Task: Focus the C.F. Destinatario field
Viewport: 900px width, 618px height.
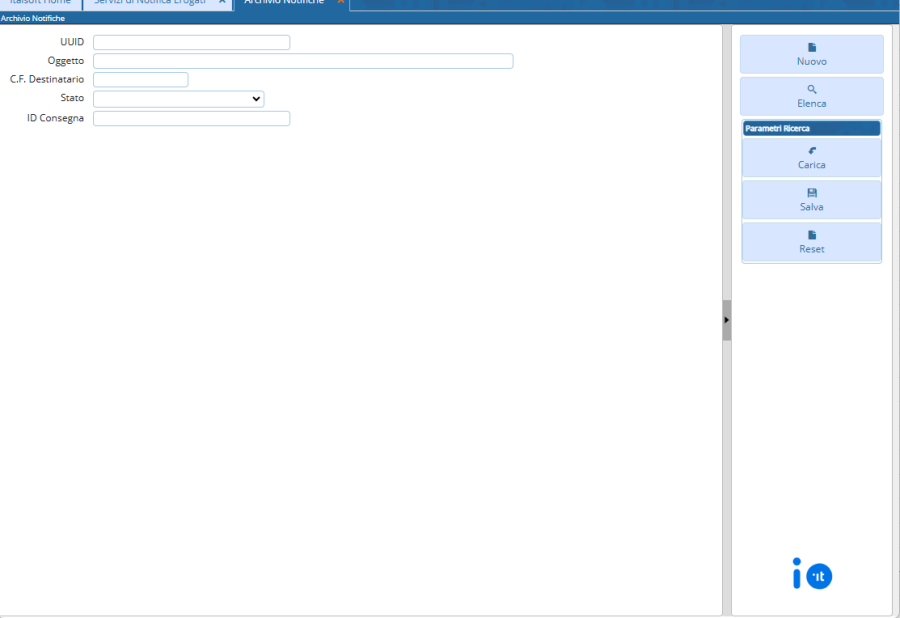Action: pyautogui.click(x=140, y=80)
